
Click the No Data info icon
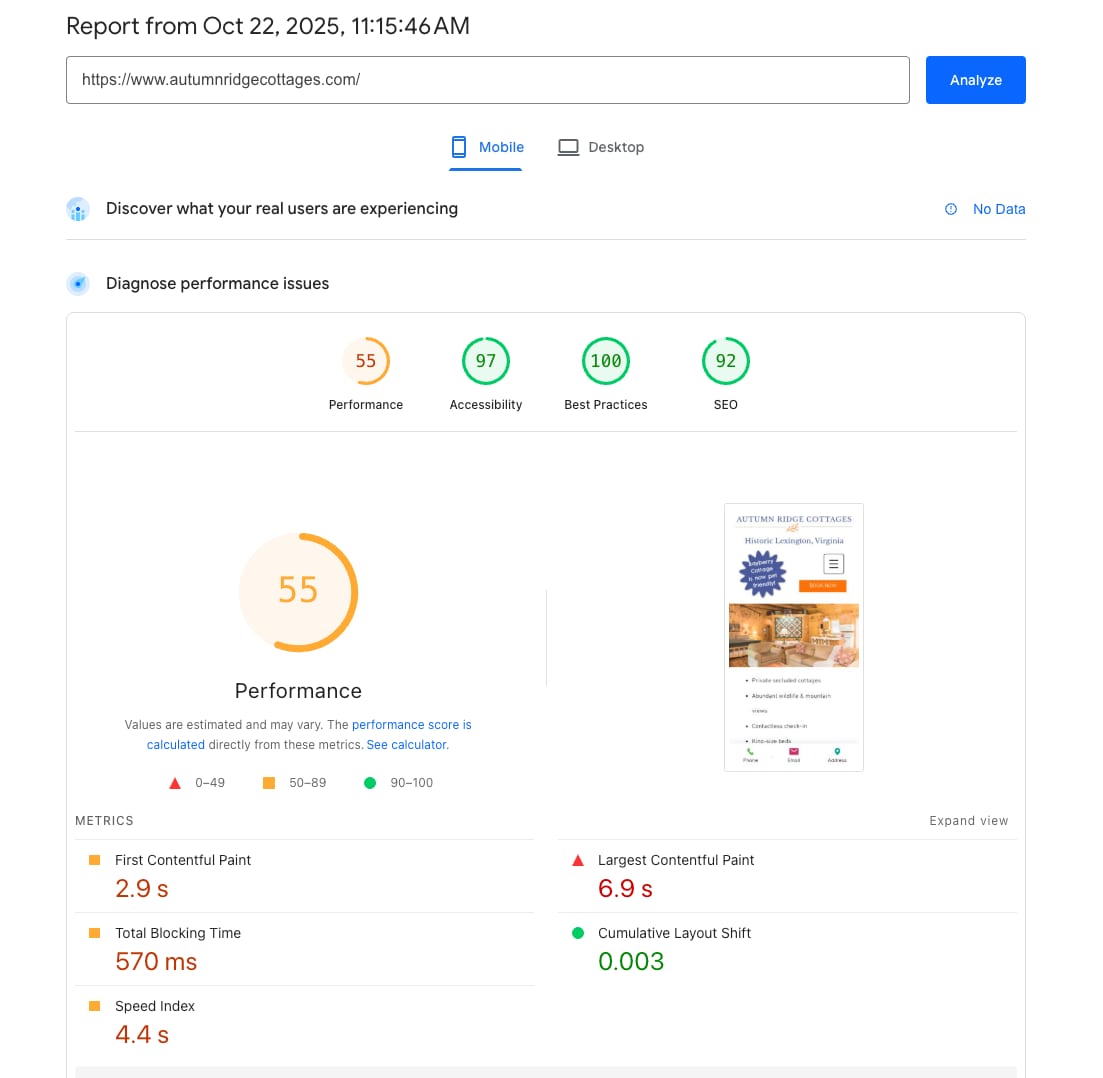click(x=951, y=209)
